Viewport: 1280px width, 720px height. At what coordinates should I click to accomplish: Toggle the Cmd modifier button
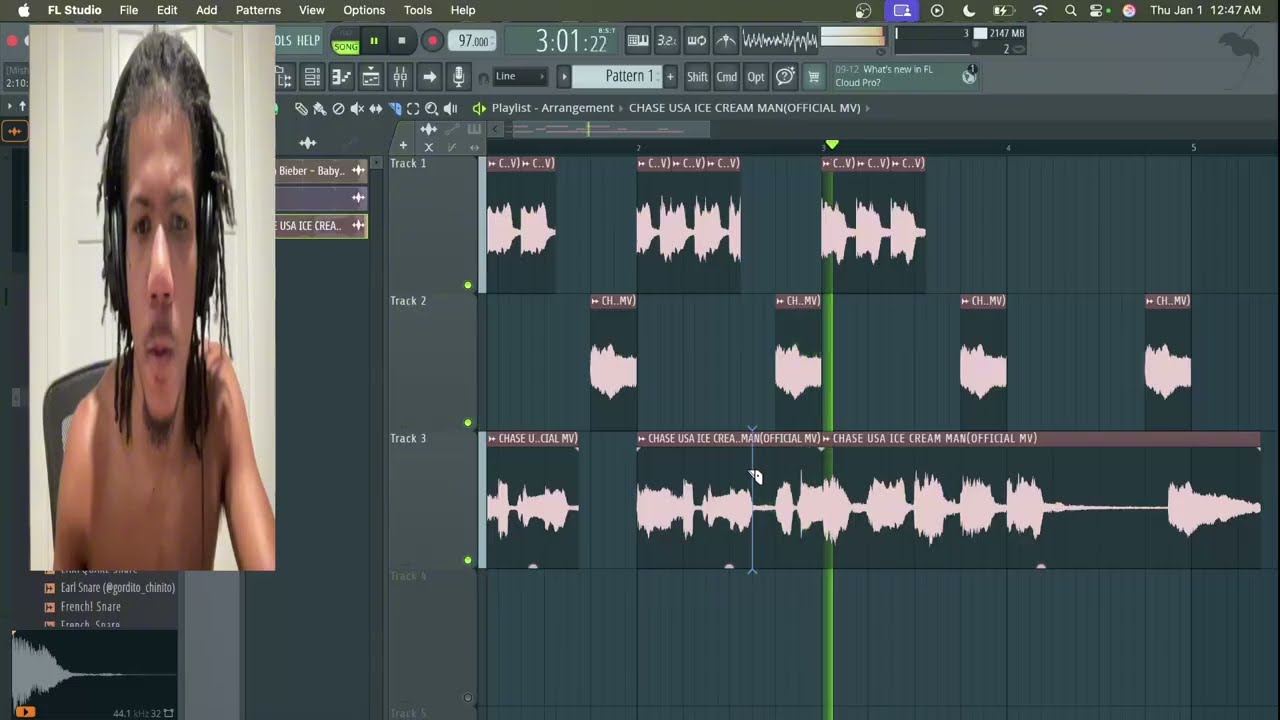[x=727, y=77]
